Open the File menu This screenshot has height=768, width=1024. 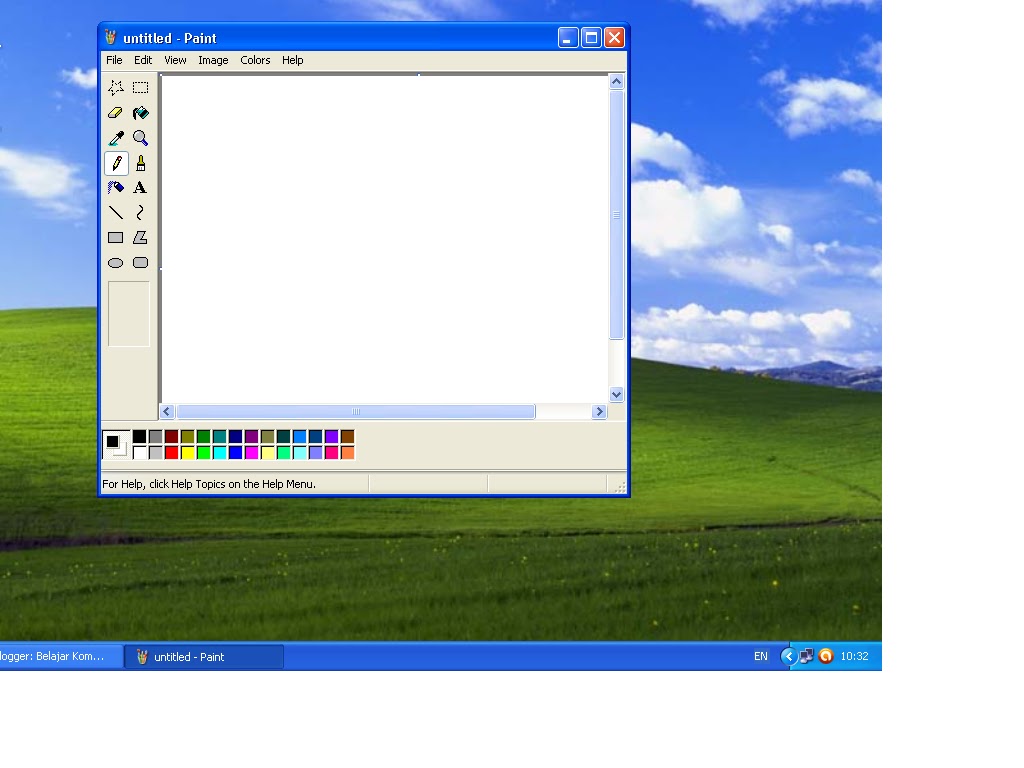coord(114,60)
